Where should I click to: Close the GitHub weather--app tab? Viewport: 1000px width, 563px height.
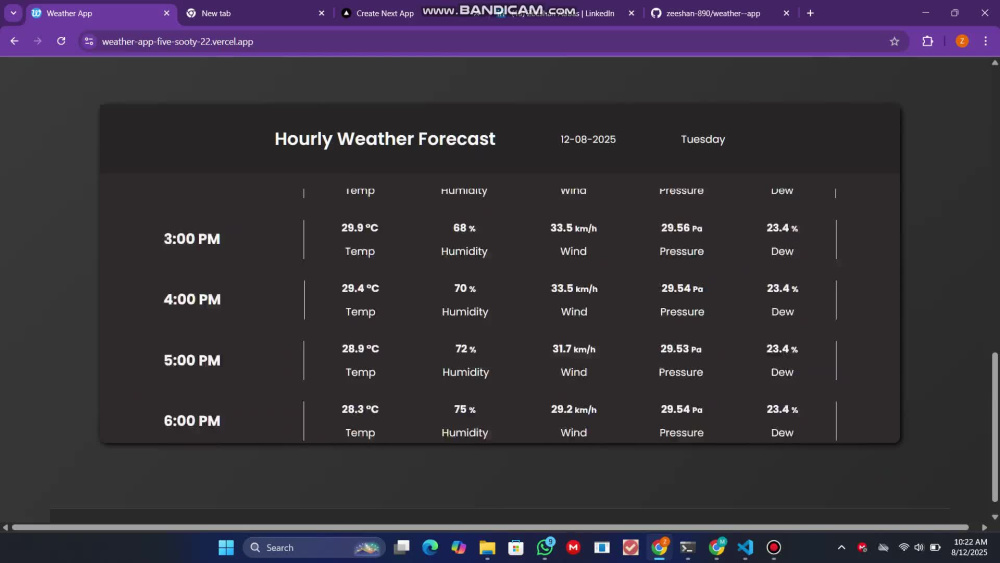click(786, 13)
